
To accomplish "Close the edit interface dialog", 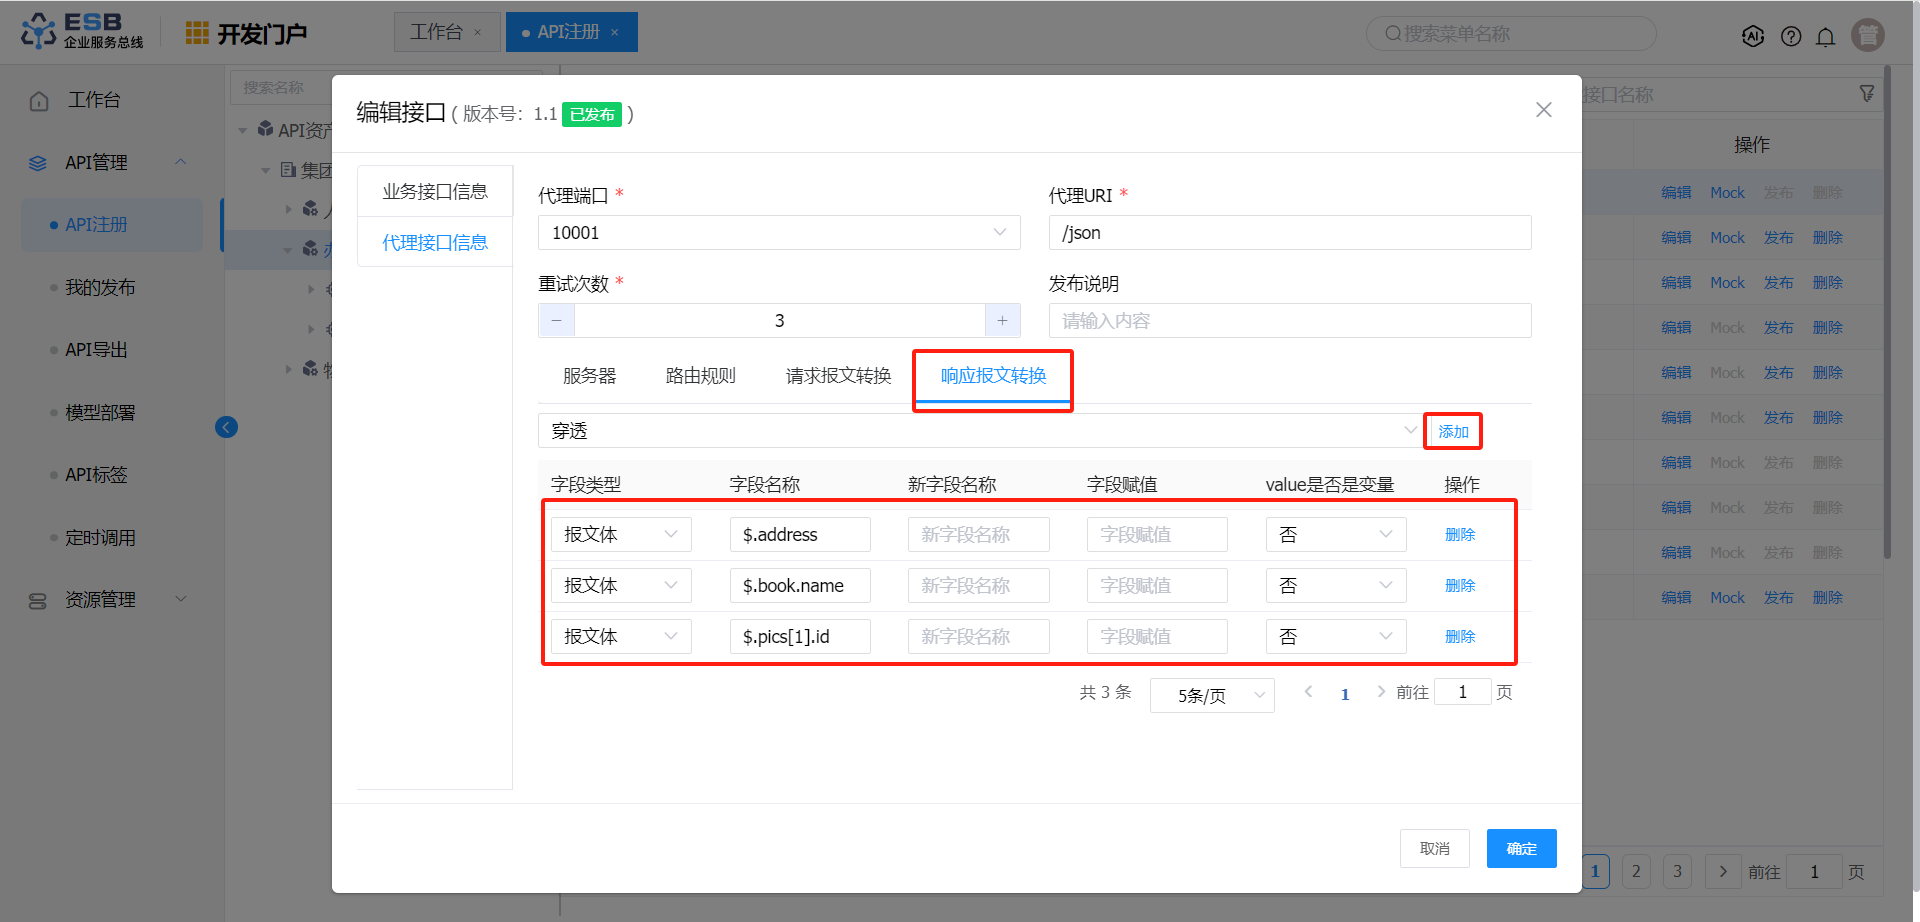I will [x=1543, y=110].
